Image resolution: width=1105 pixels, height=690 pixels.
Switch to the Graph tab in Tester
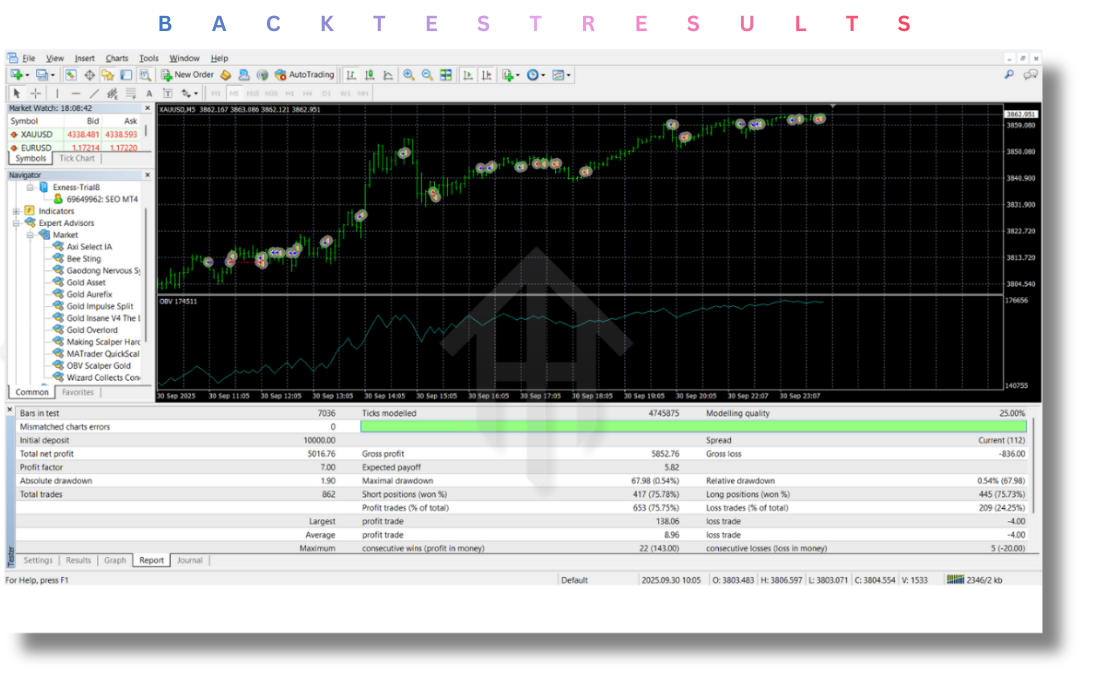tap(115, 561)
